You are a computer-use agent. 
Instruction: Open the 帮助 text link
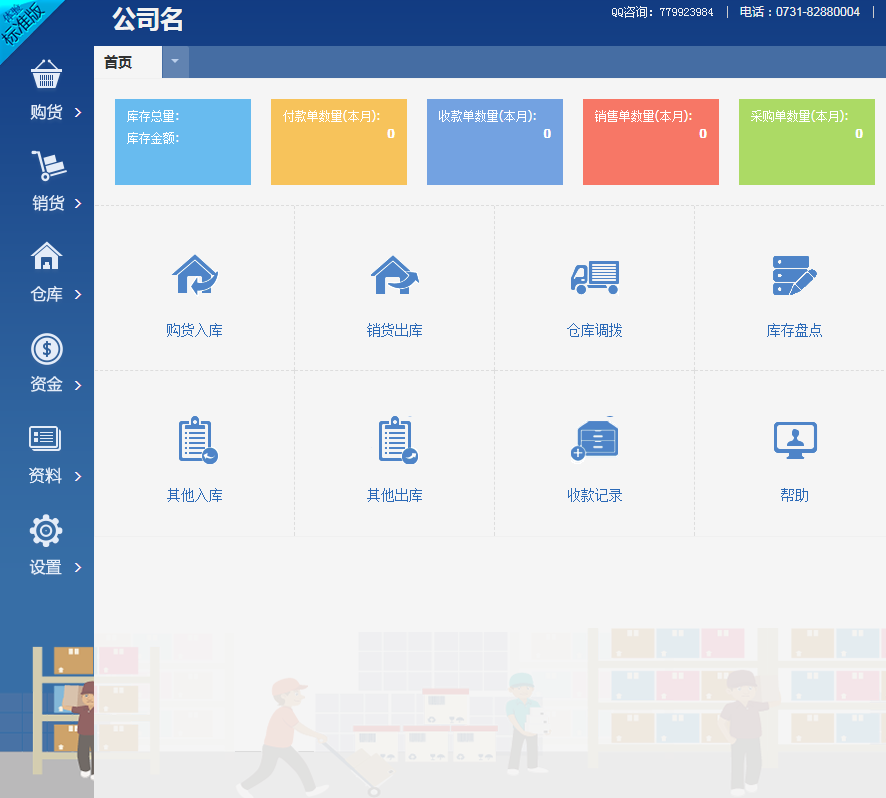(x=794, y=495)
